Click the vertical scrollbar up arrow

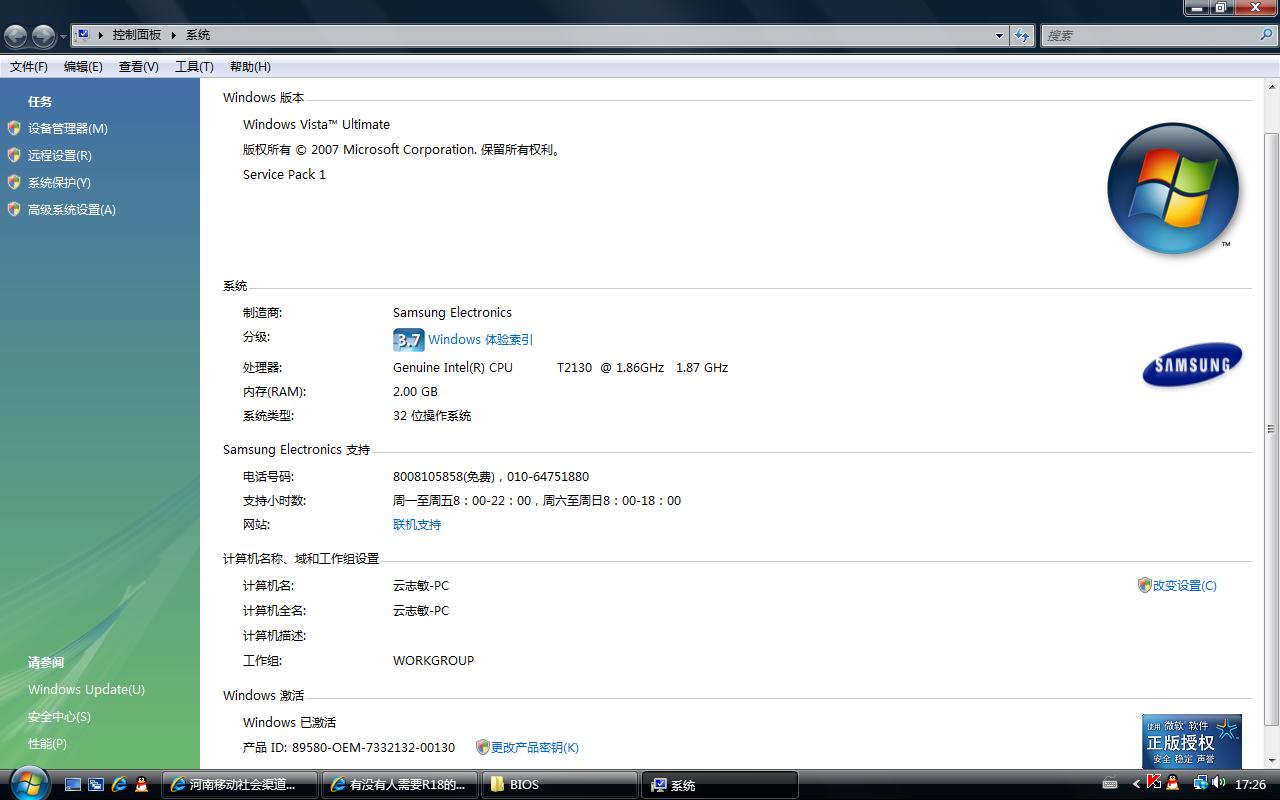1271,87
